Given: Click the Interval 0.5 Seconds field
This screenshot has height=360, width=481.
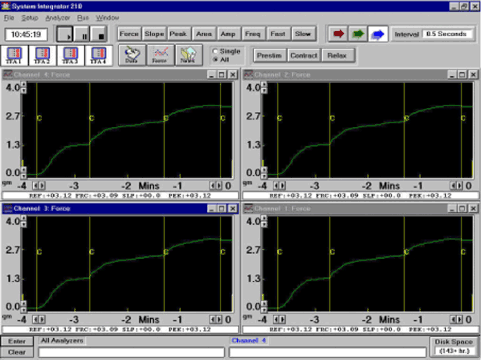Looking at the screenshot, I should (448, 34).
